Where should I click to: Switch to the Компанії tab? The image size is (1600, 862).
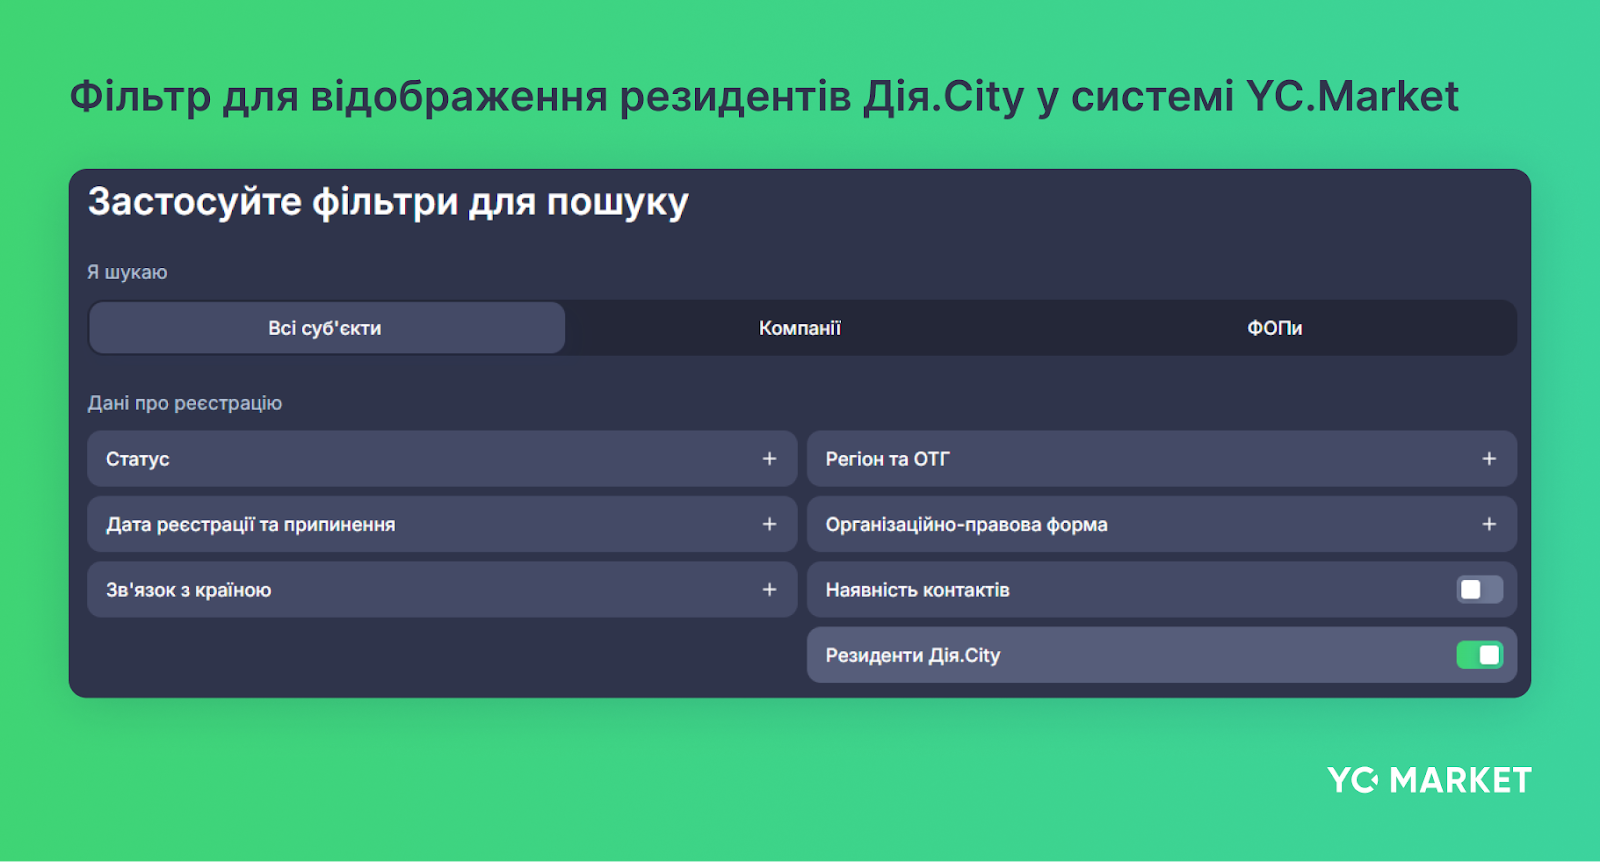point(800,328)
